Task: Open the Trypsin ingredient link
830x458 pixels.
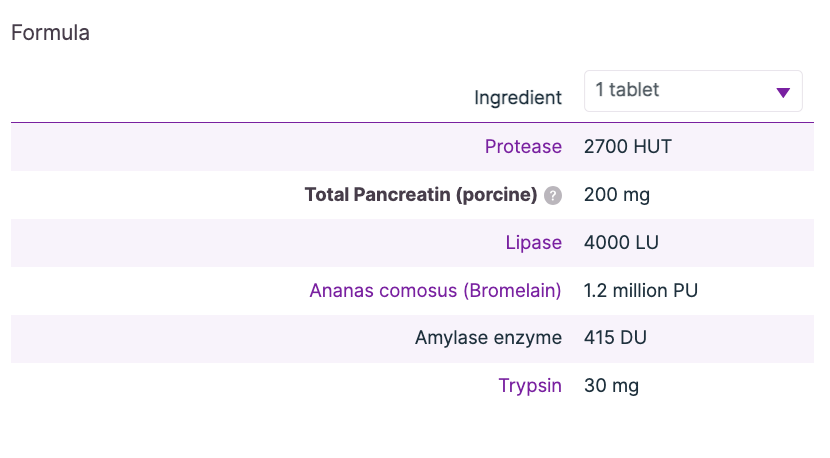Action: 530,385
